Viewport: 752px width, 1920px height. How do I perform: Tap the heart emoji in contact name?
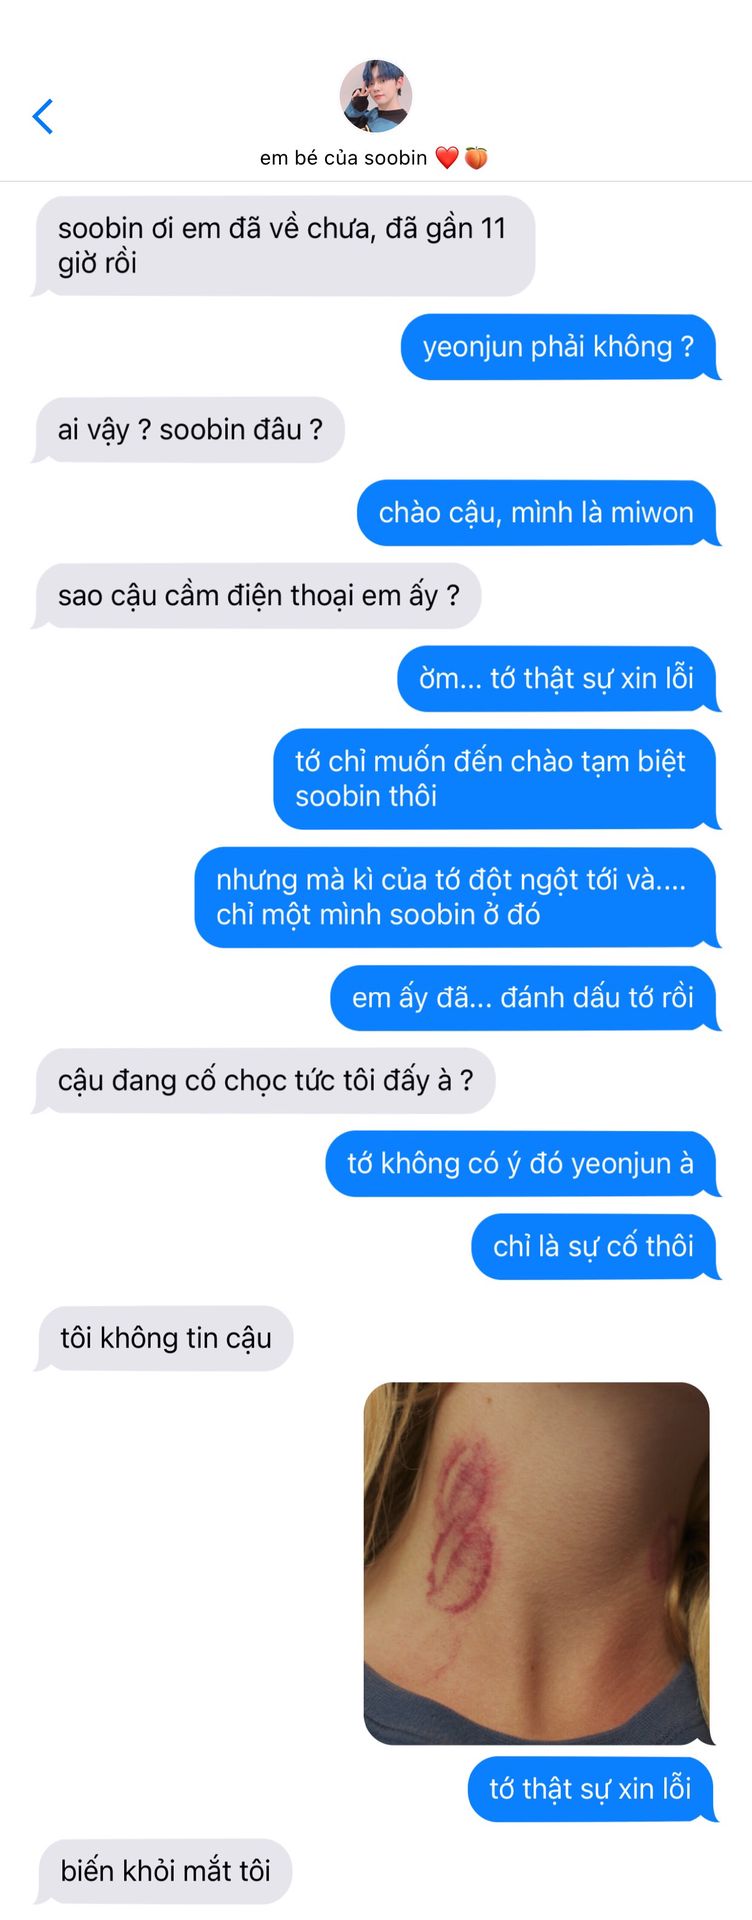pos(447,158)
